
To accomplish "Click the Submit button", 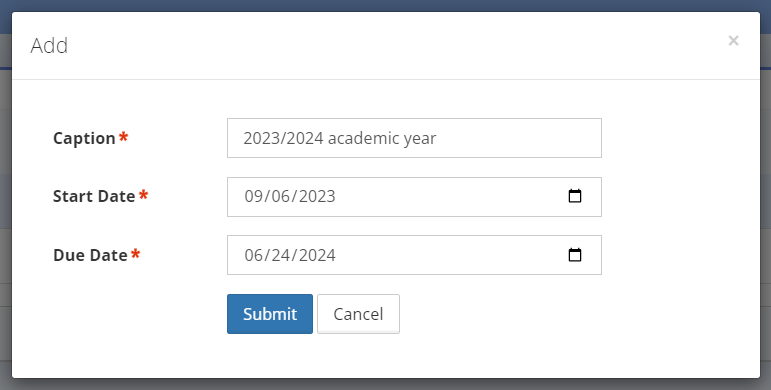I will [x=270, y=314].
